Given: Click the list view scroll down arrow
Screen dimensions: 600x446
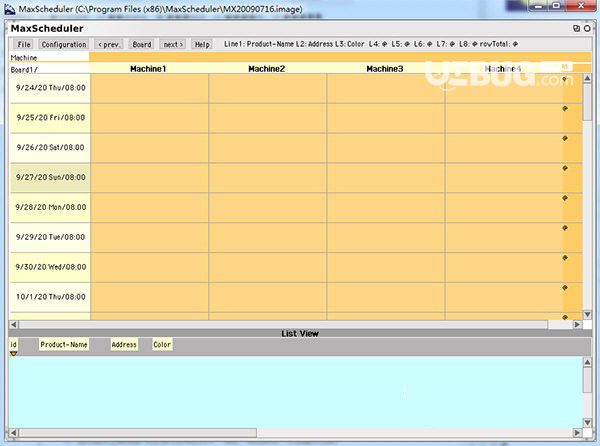Looking at the screenshot, I should click(587, 423).
